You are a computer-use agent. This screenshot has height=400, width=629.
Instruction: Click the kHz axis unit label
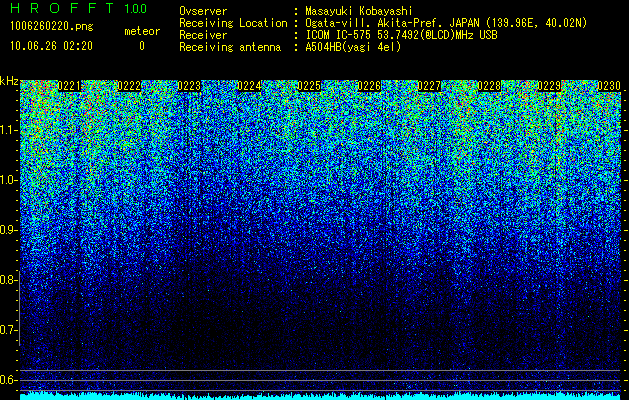click(9, 81)
